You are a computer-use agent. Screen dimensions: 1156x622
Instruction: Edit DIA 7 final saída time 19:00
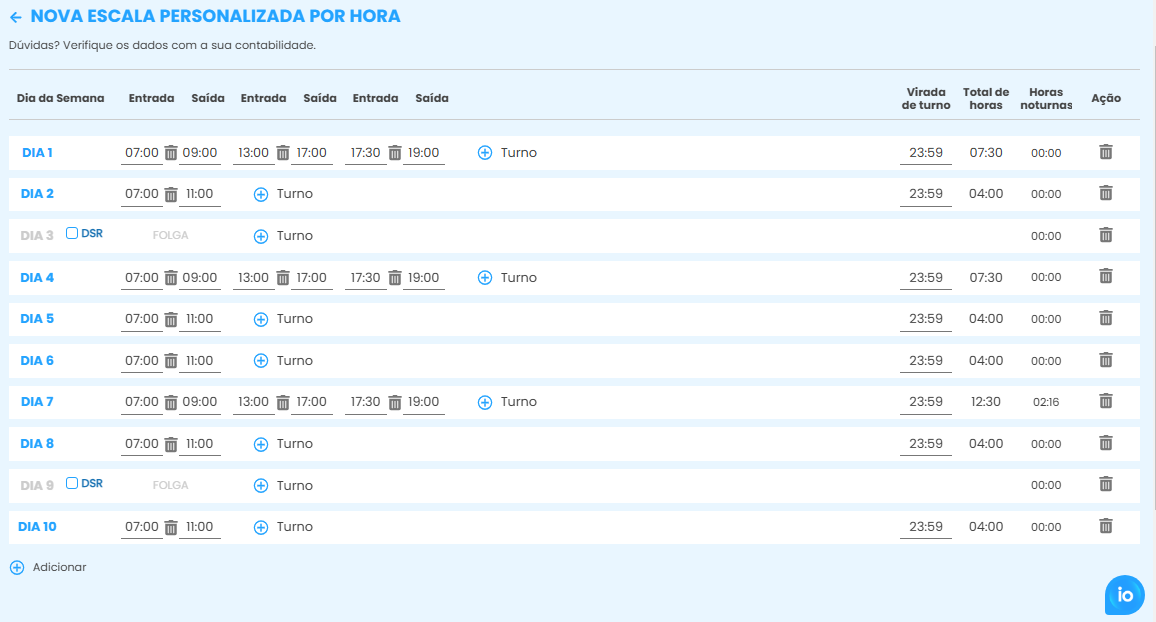coord(424,402)
